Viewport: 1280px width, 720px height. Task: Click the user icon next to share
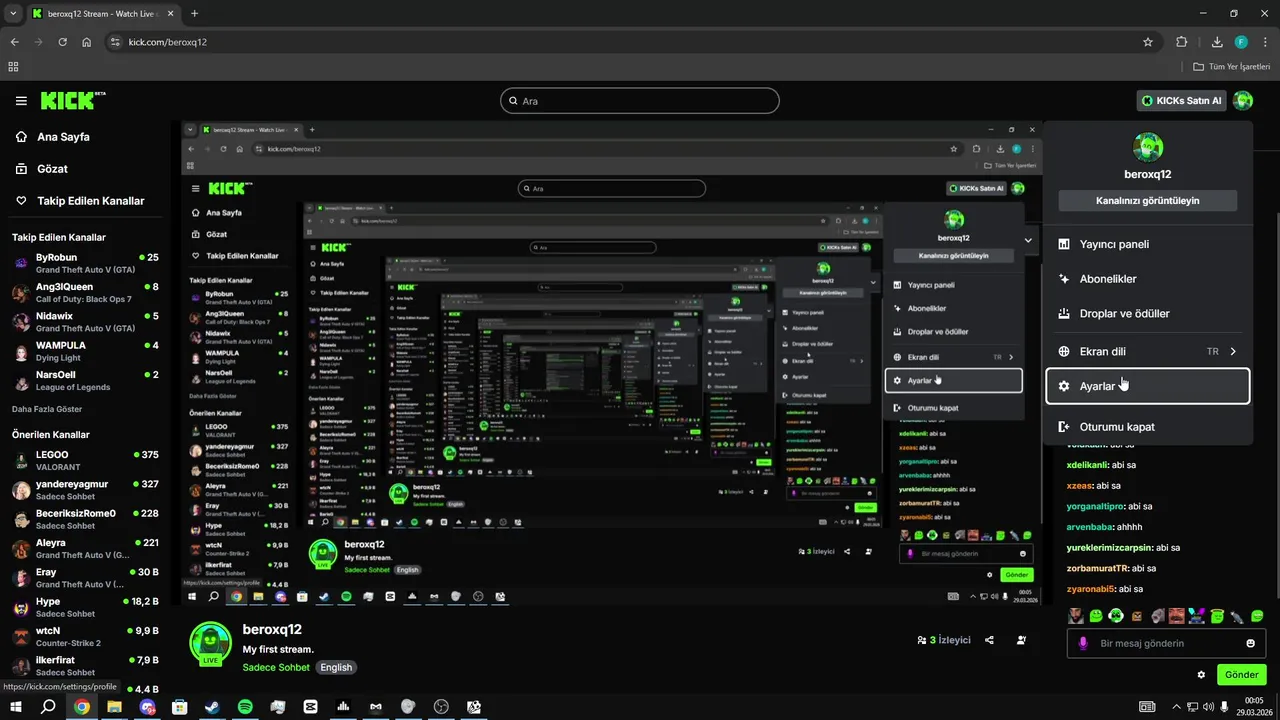point(1021,640)
